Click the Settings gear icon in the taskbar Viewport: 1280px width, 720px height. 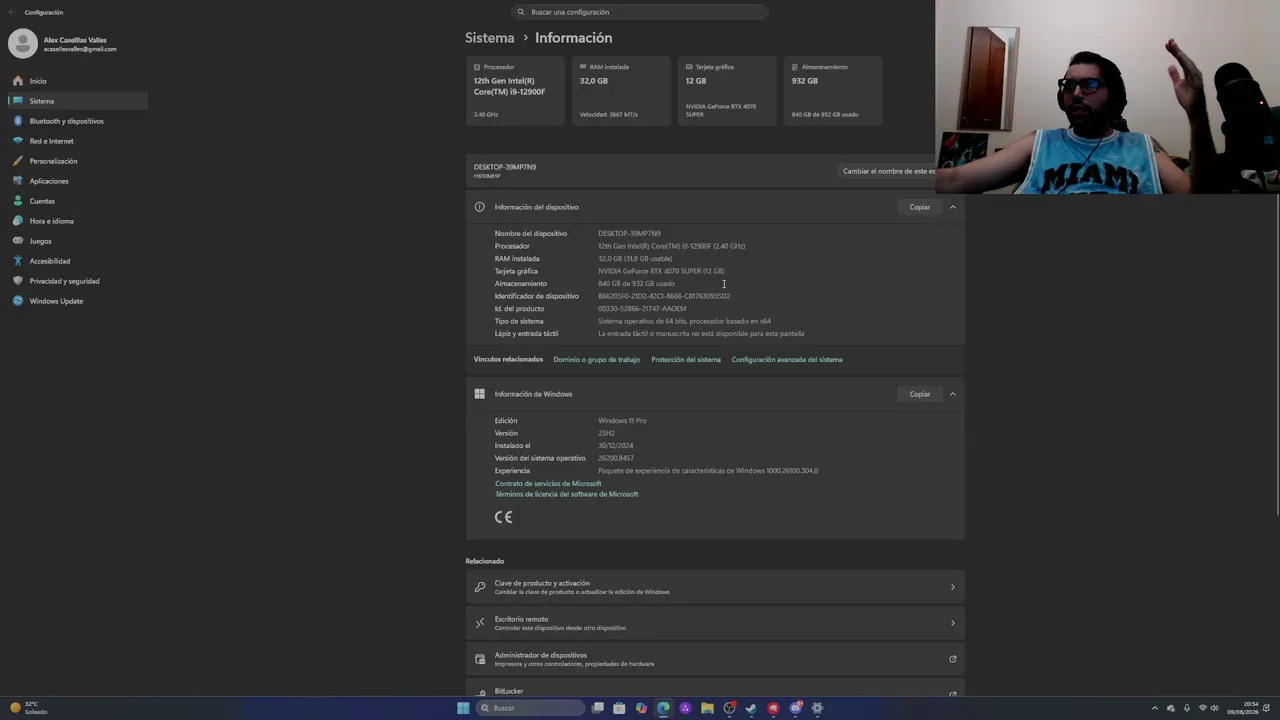tap(817, 708)
